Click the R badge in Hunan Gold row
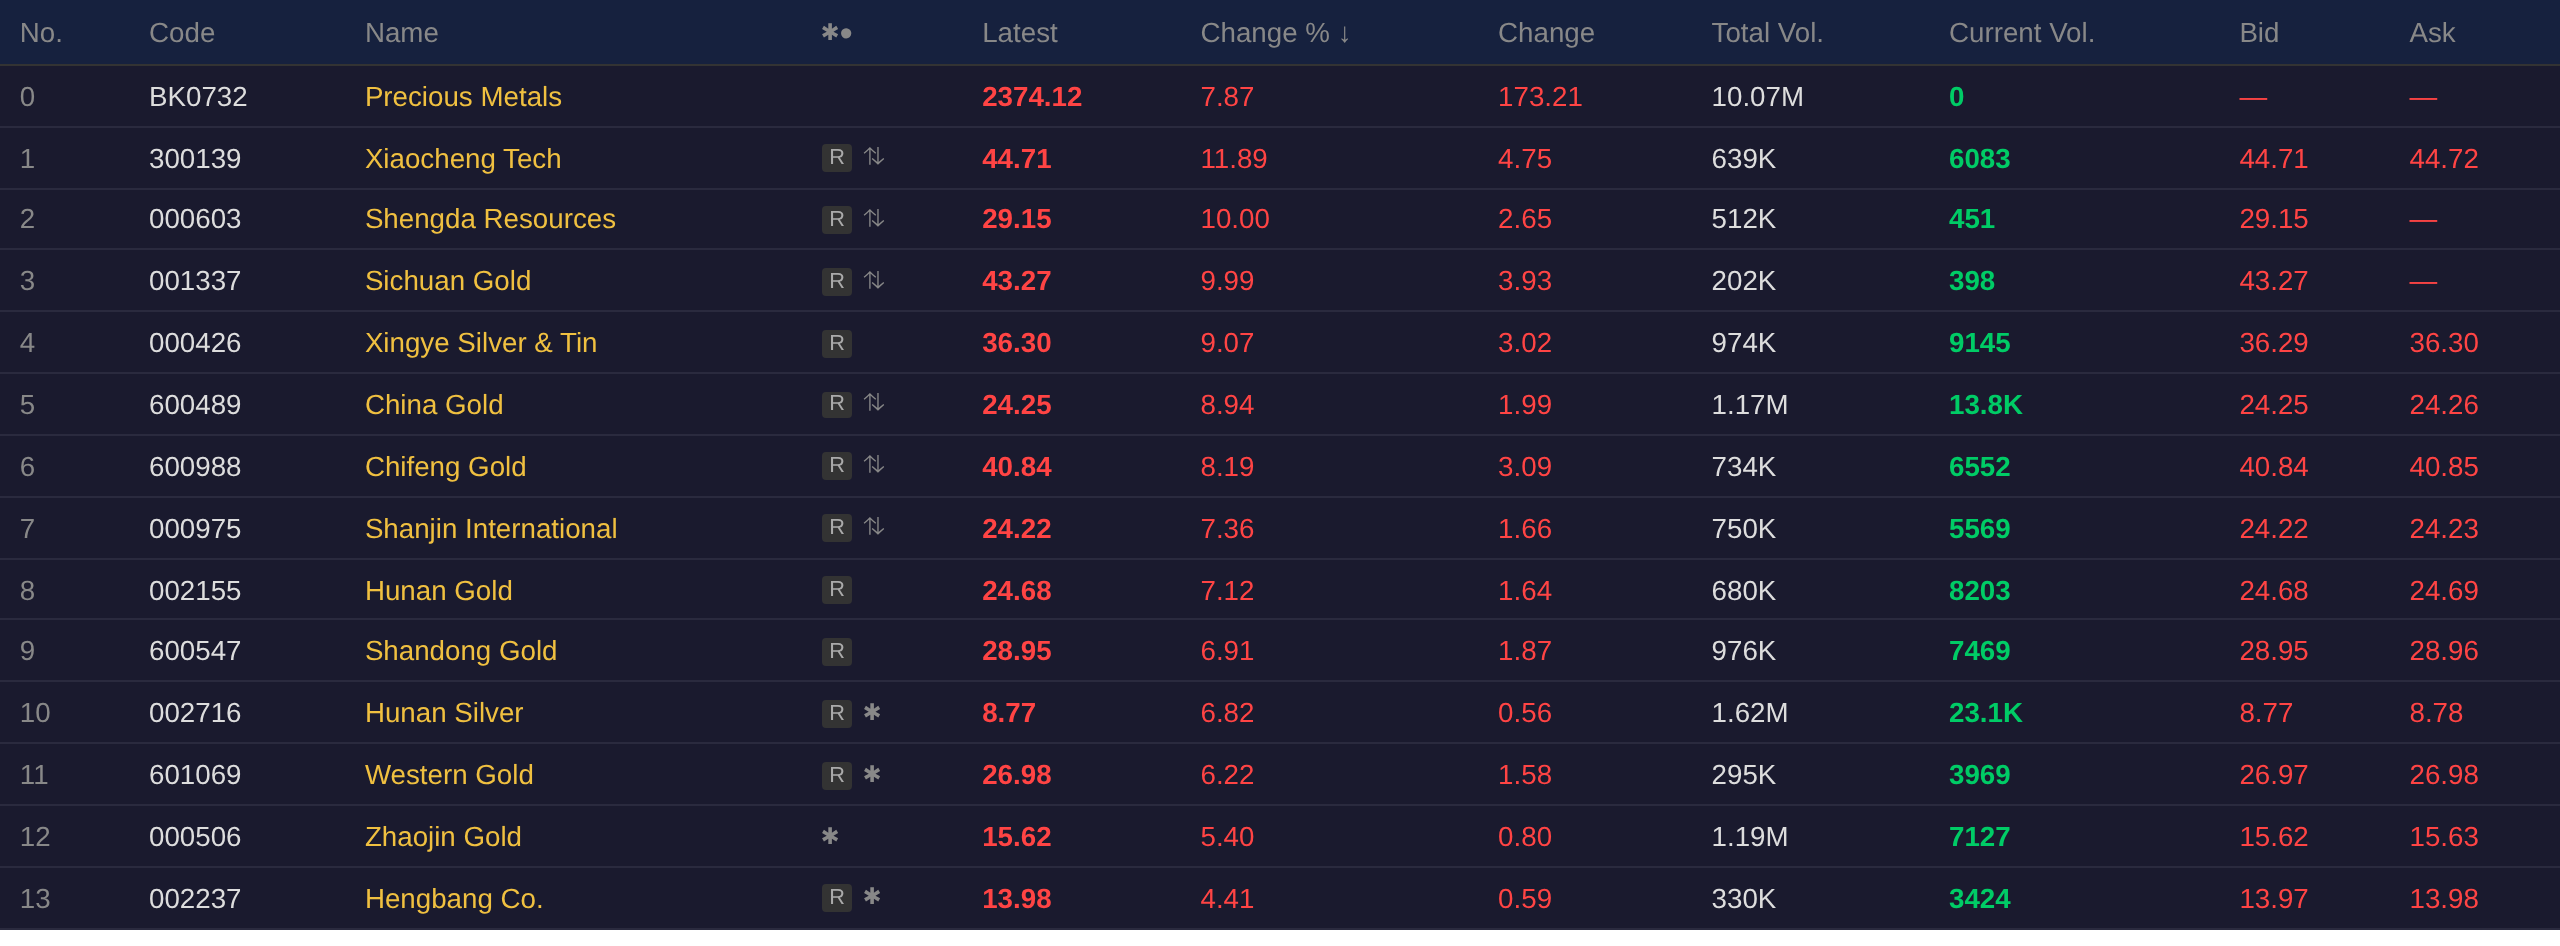 point(836,590)
